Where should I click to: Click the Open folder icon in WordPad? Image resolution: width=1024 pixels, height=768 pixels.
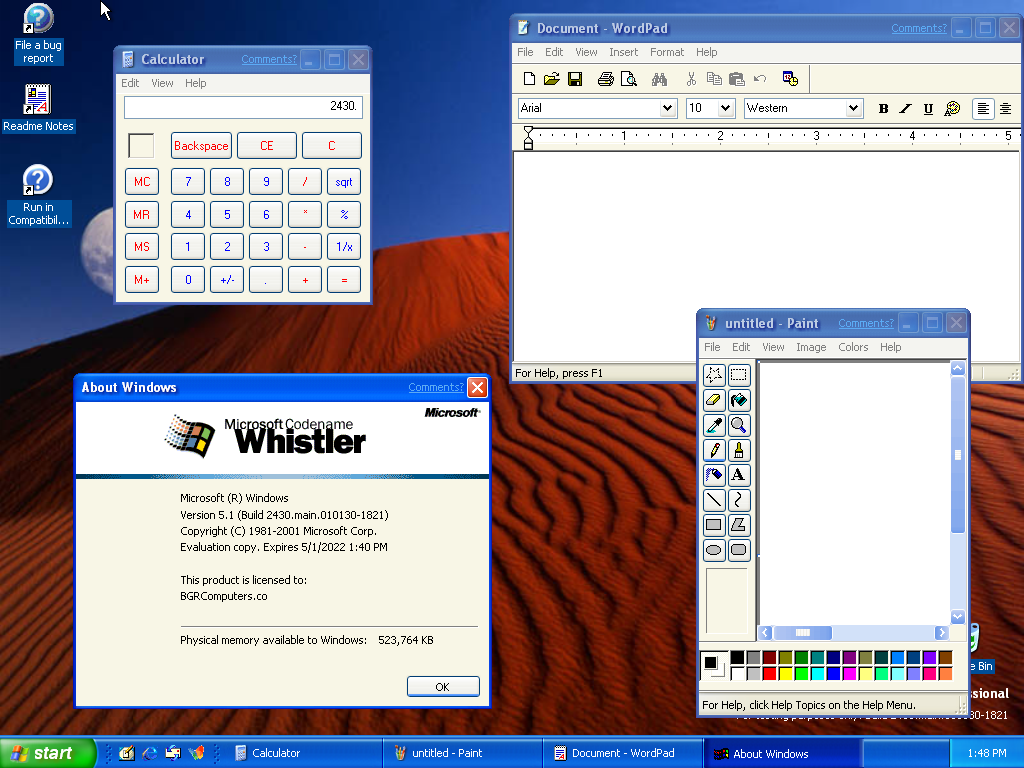point(552,79)
